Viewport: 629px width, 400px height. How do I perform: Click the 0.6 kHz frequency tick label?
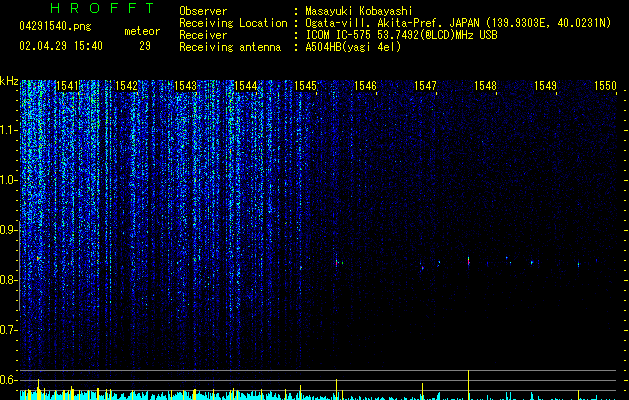coord(8,380)
